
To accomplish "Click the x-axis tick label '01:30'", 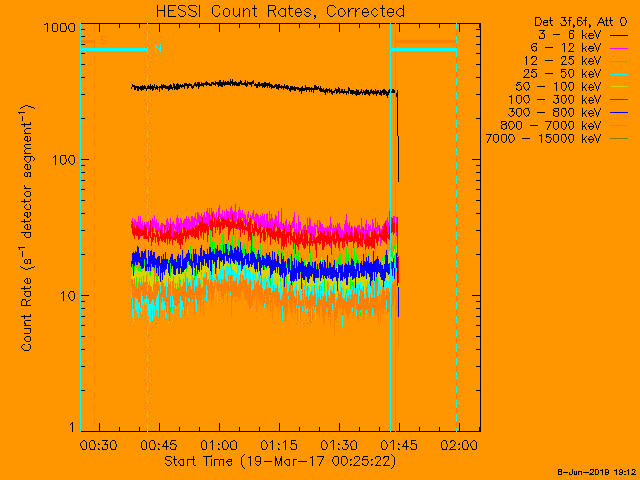I will (339, 445).
